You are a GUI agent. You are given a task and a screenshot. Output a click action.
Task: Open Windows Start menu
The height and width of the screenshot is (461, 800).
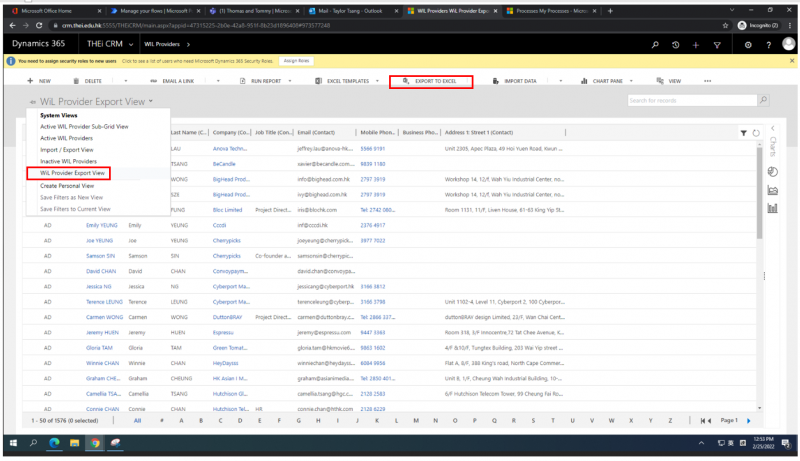click(13, 443)
